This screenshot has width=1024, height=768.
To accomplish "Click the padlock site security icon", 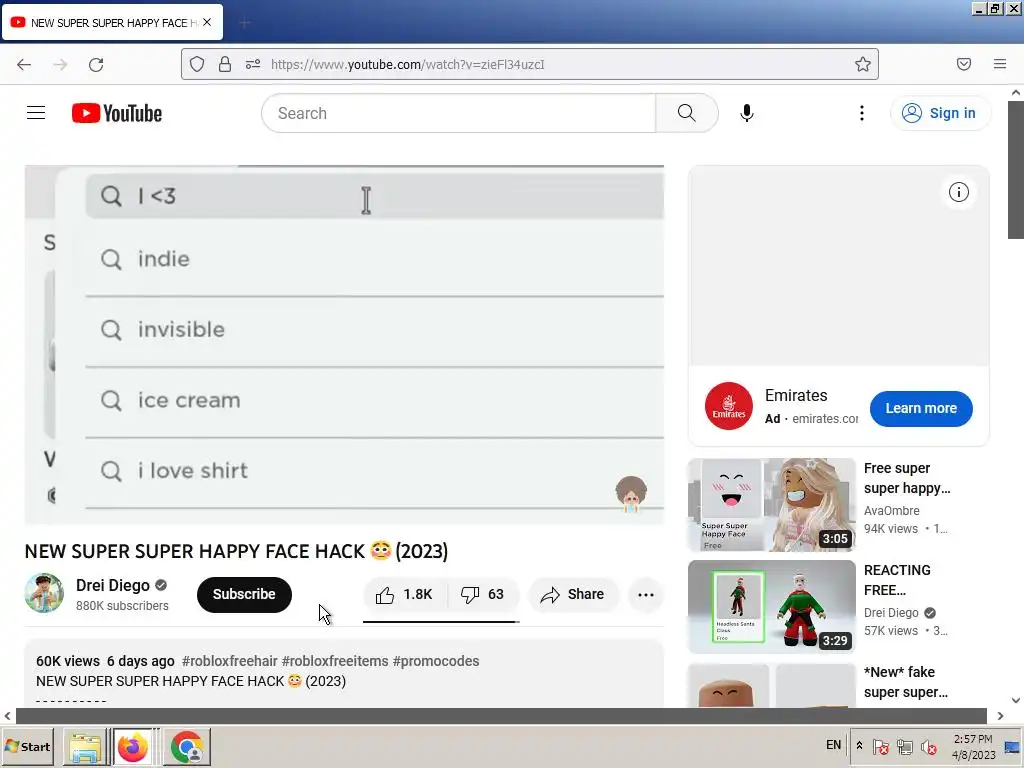I will (x=225, y=64).
